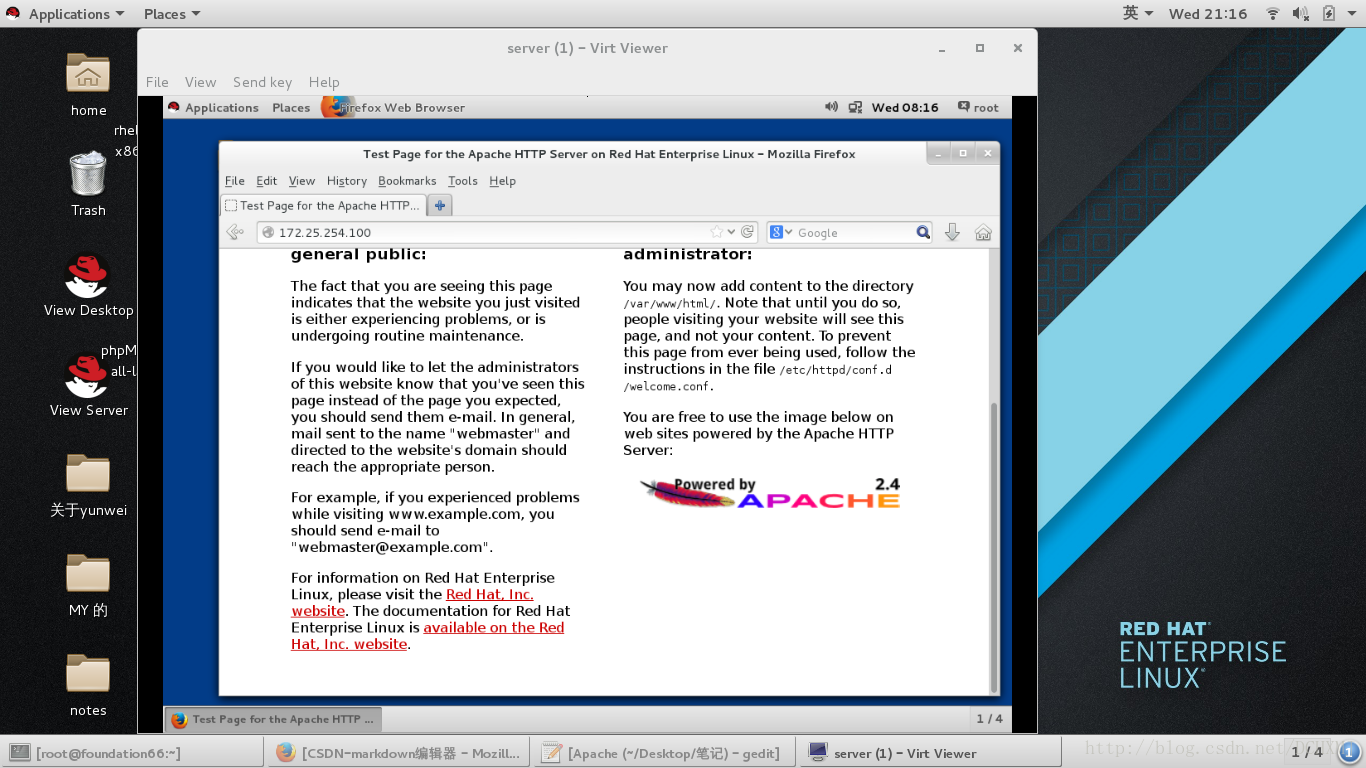Open the notes folder icon
The width and height of the screenshot is (1366, 768).
coord(88,673)
